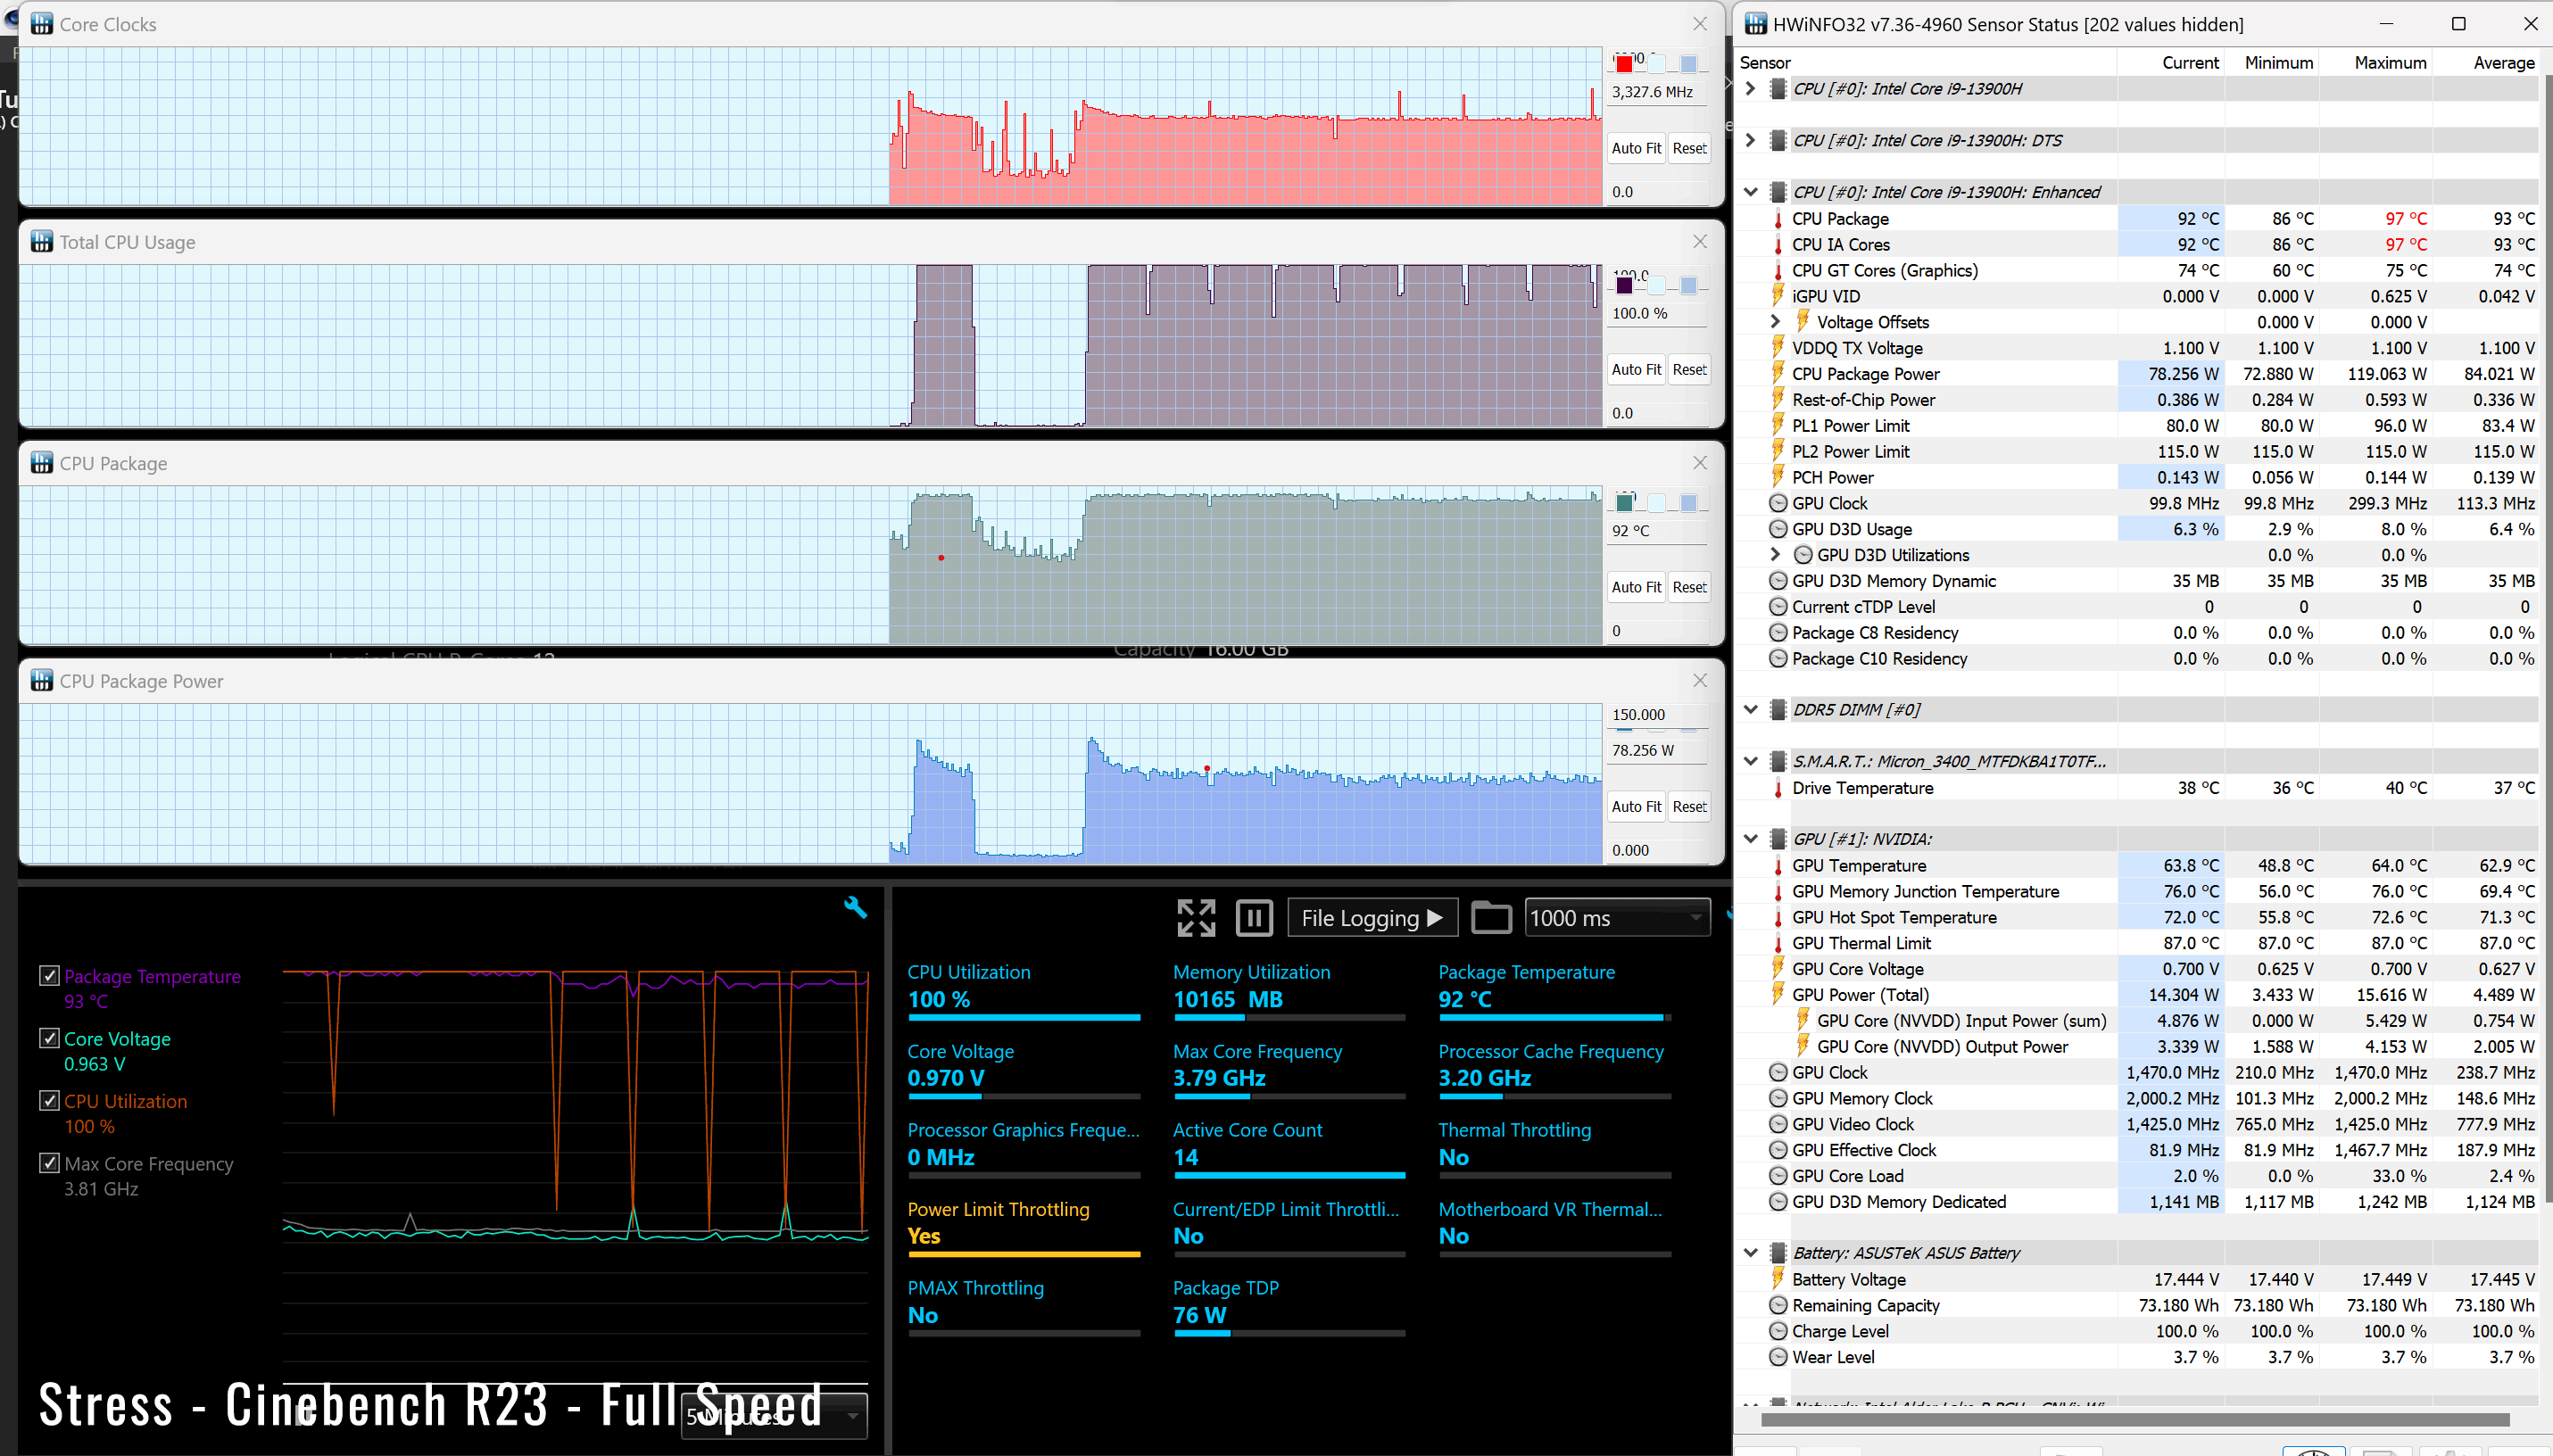Collapse the Battery: ASUSTeK ASUS Battery group
The width and height of the screenshot is (2553, 1456).
click(x=1750, y=1253)
